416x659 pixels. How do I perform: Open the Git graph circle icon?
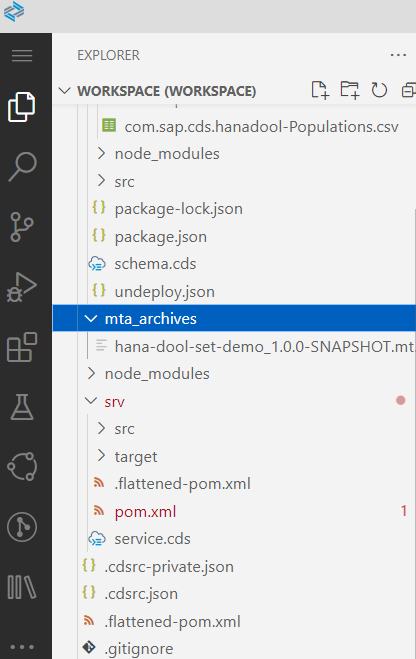coord(22,527)
